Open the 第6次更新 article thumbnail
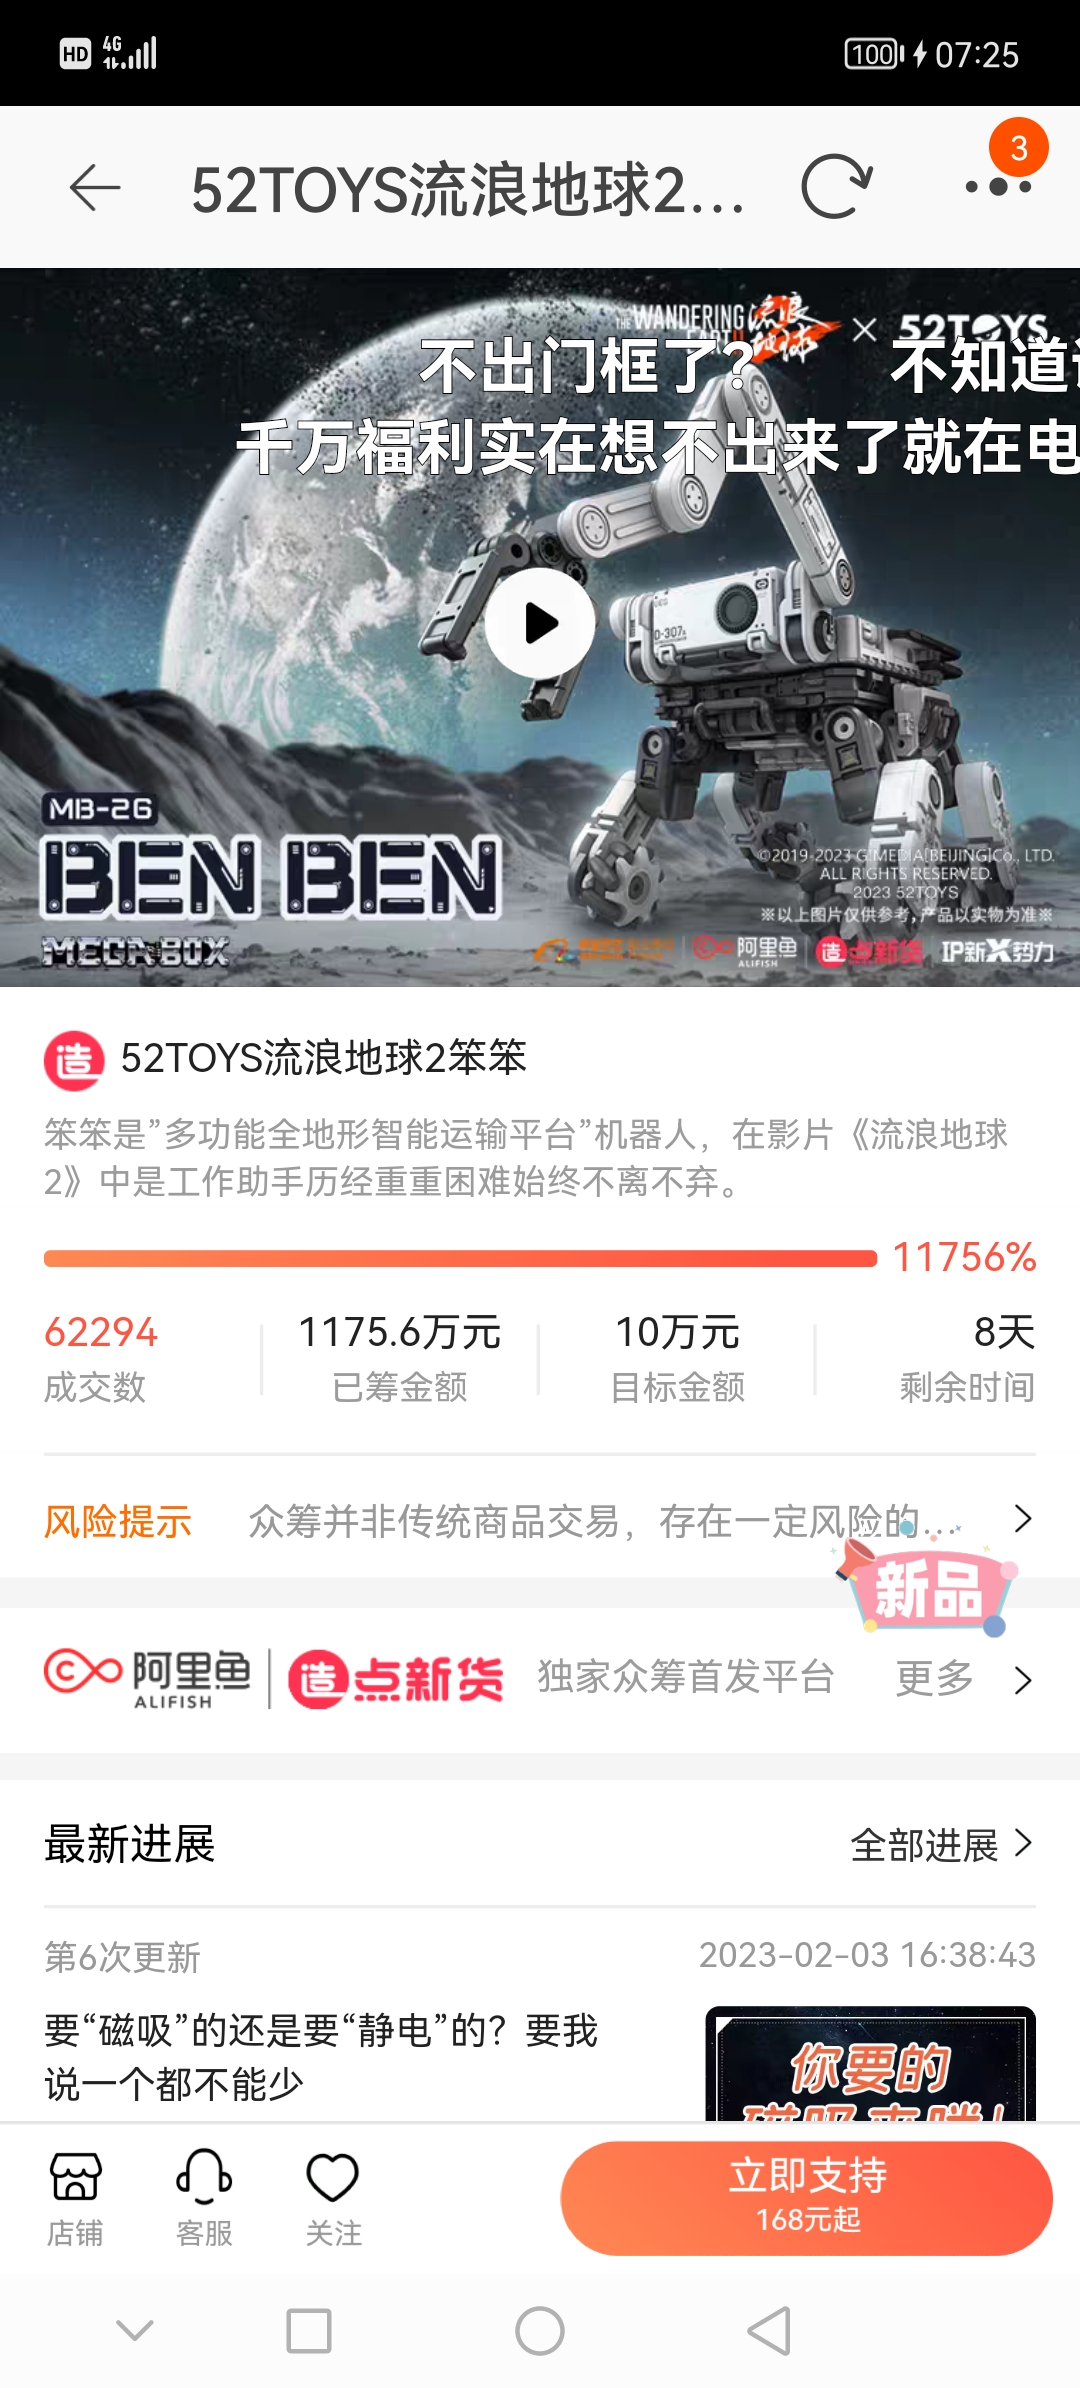Screen dimensions: 1080x2388 (870, 2063)
